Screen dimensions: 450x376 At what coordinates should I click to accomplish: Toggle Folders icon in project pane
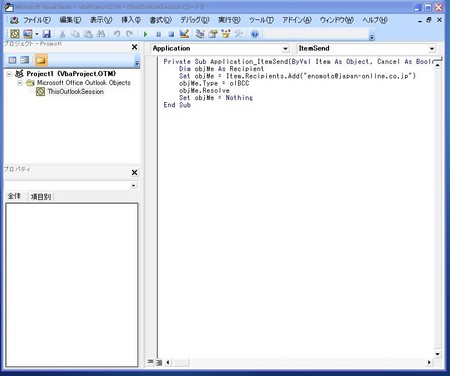point(41,60)
